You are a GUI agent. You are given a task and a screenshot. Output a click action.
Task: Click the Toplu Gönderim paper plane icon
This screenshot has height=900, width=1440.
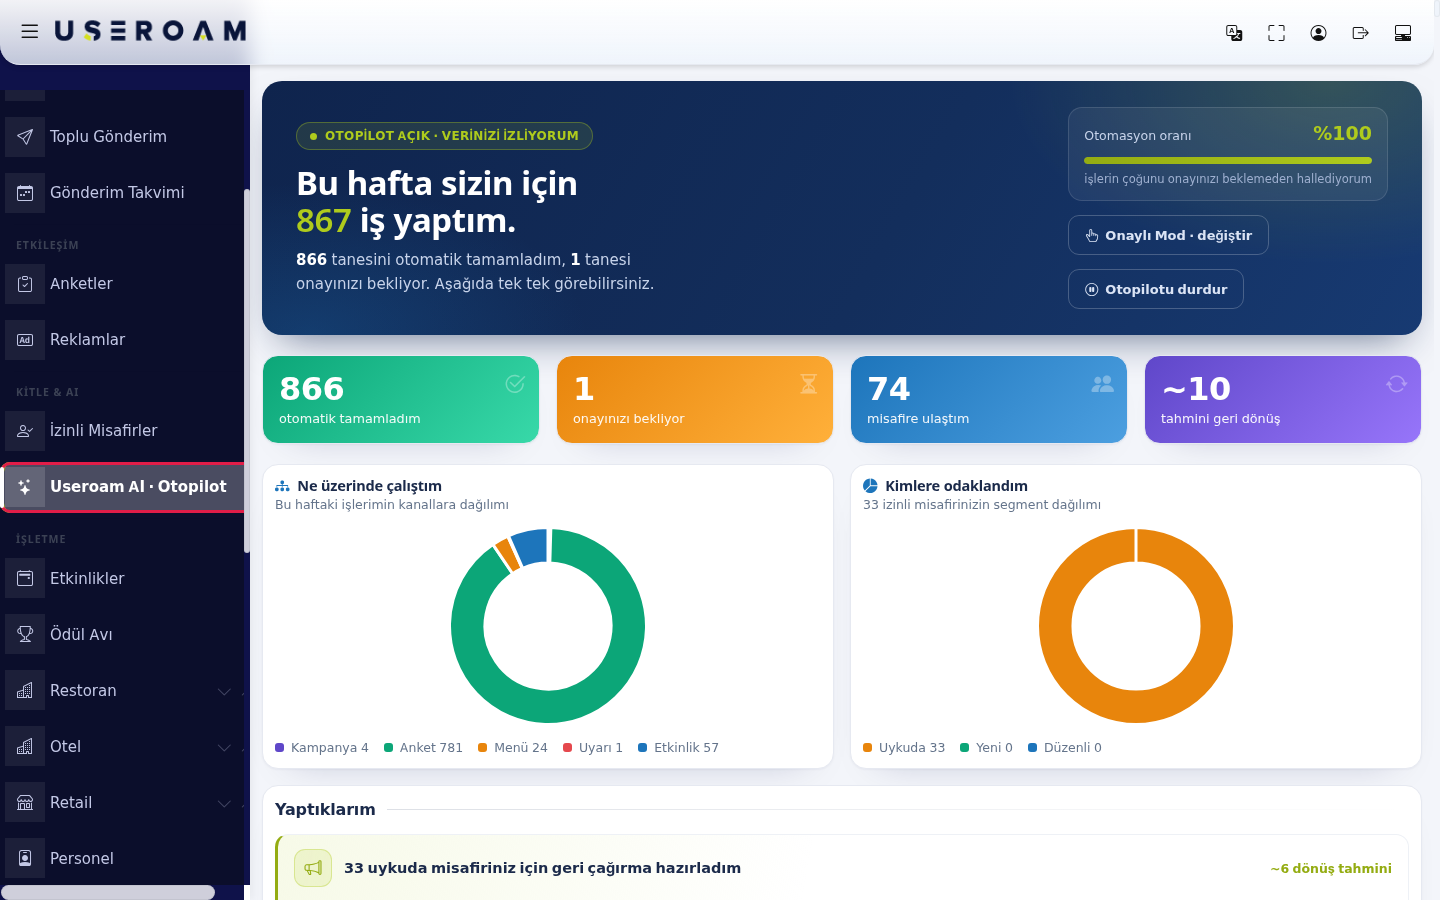pos(25,137)
